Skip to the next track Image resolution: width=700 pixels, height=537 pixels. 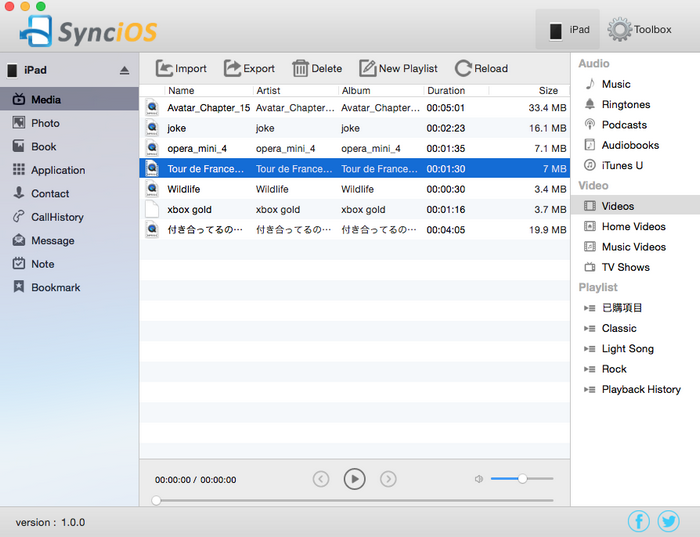(388, 479)
